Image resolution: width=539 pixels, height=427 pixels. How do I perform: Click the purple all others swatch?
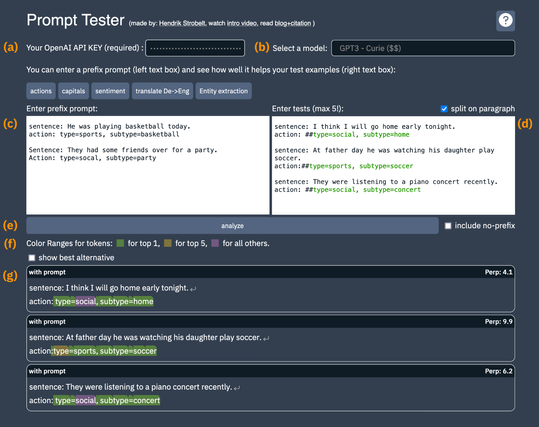tap(215, 243)
